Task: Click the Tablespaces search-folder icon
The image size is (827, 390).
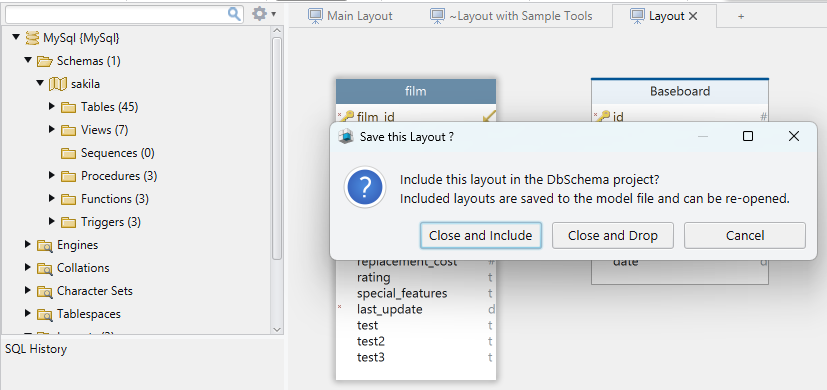Action: (x=45, y=314)
